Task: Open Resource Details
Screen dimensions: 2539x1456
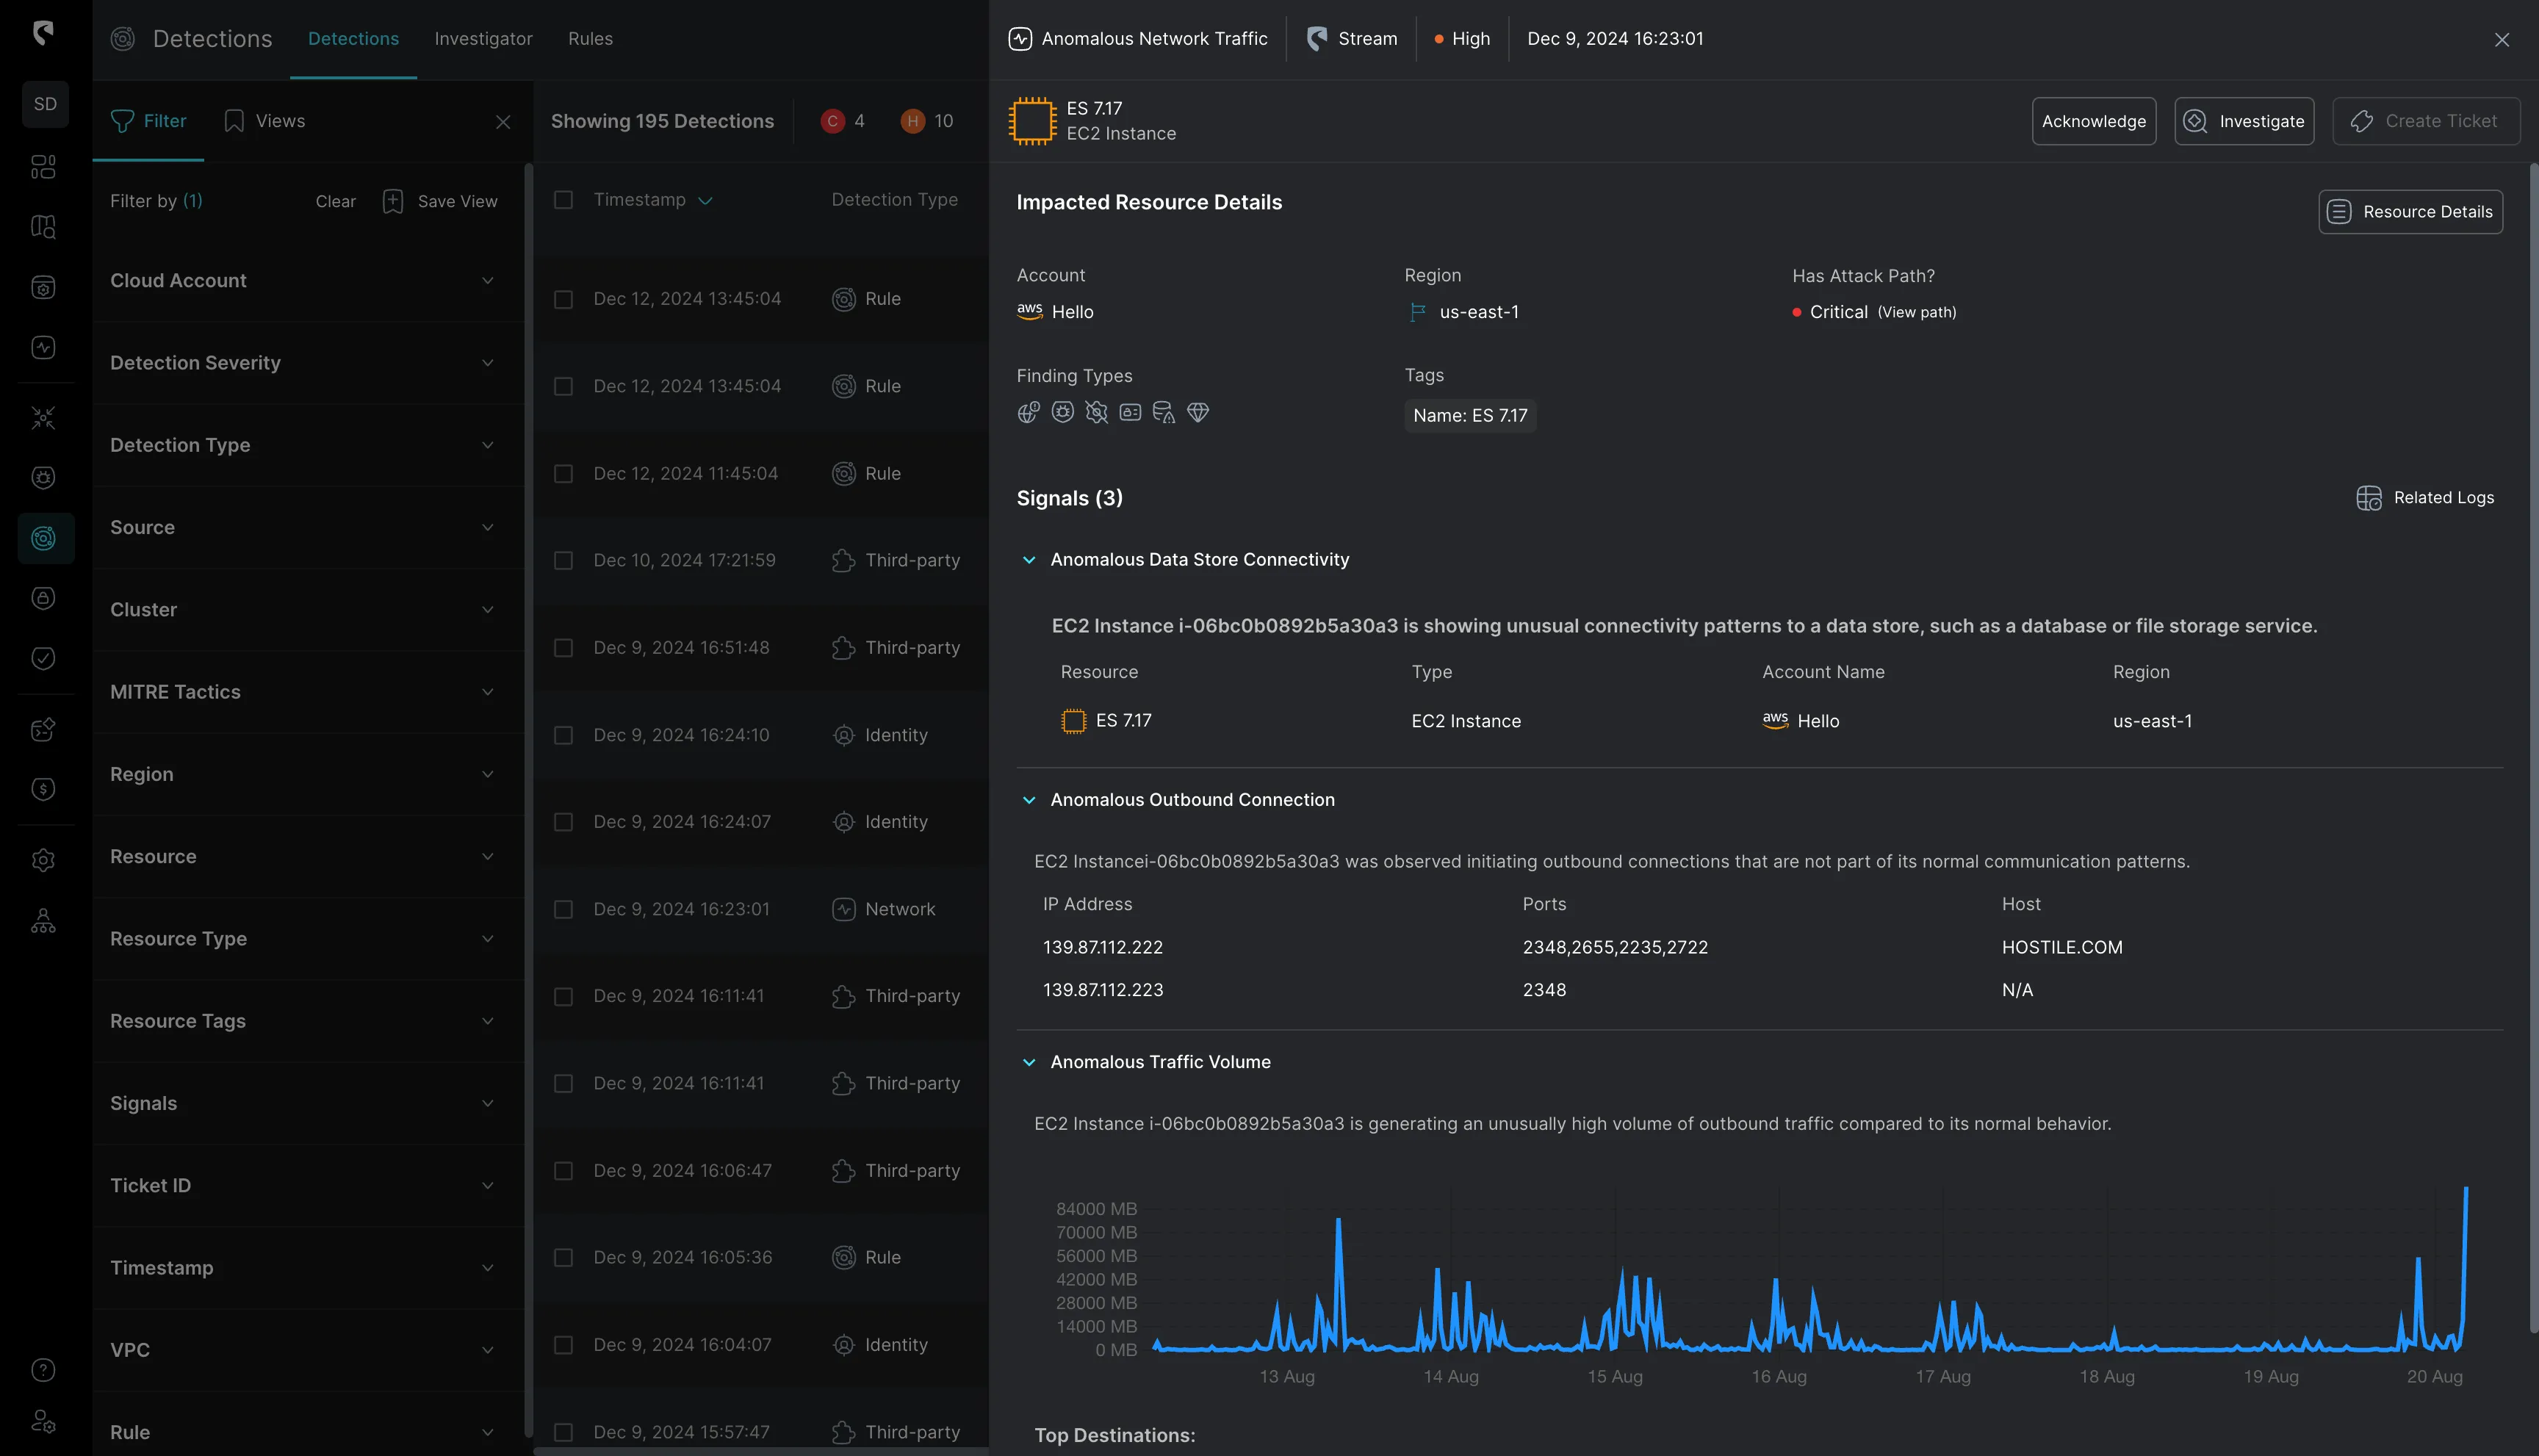Action: pyautogui.click(x=2410, y=212)
